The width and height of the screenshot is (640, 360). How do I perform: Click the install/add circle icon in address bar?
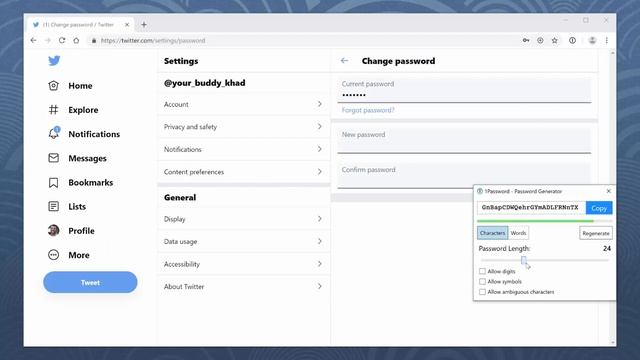540,40
